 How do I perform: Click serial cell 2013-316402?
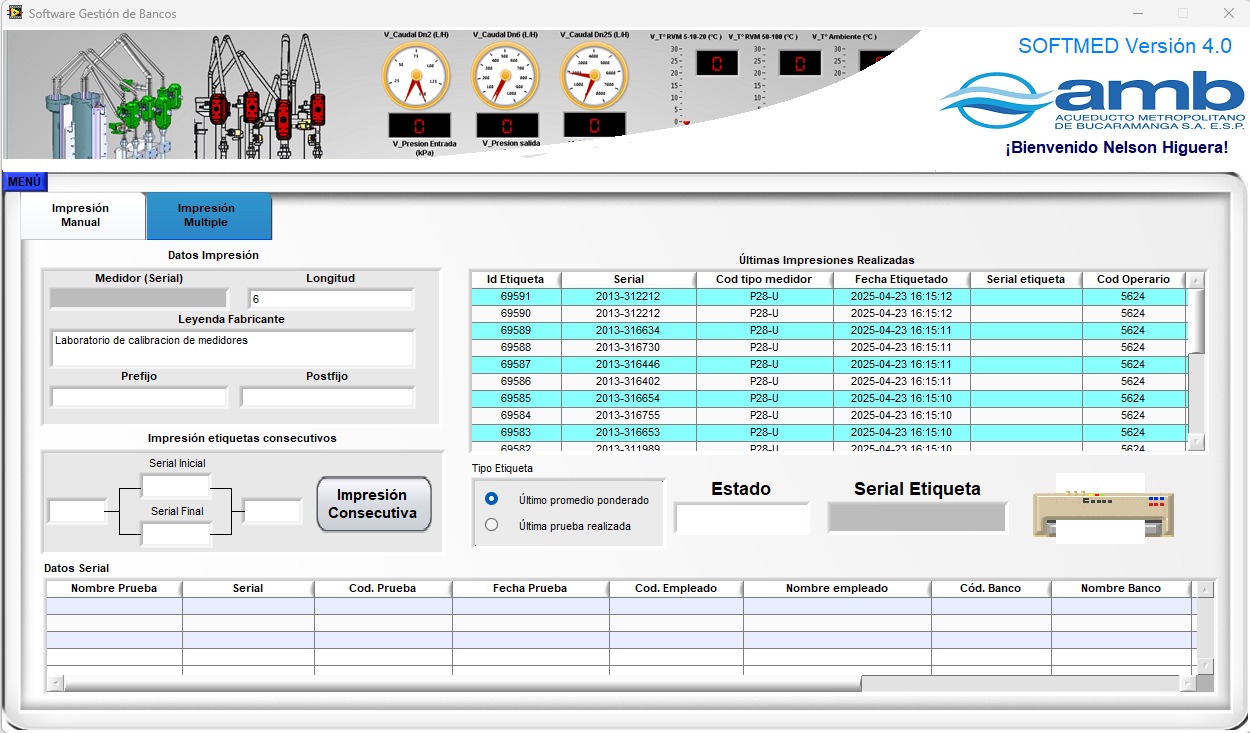(x=628, y=381)
